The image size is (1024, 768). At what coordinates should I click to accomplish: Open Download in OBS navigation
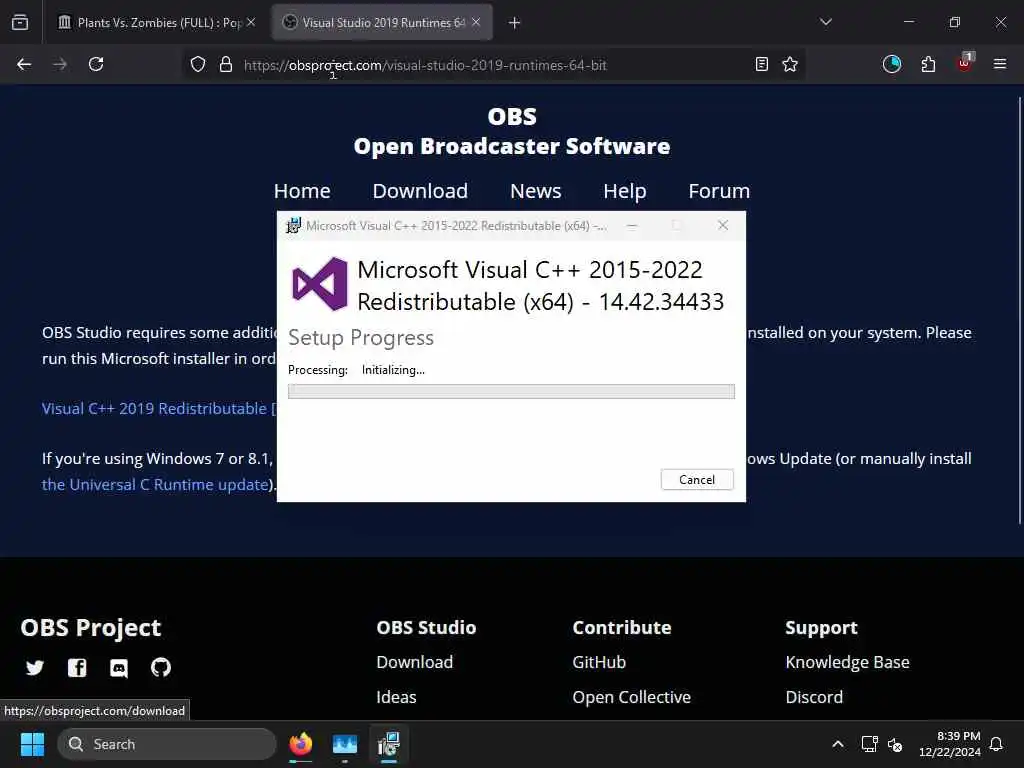[420, 191]
